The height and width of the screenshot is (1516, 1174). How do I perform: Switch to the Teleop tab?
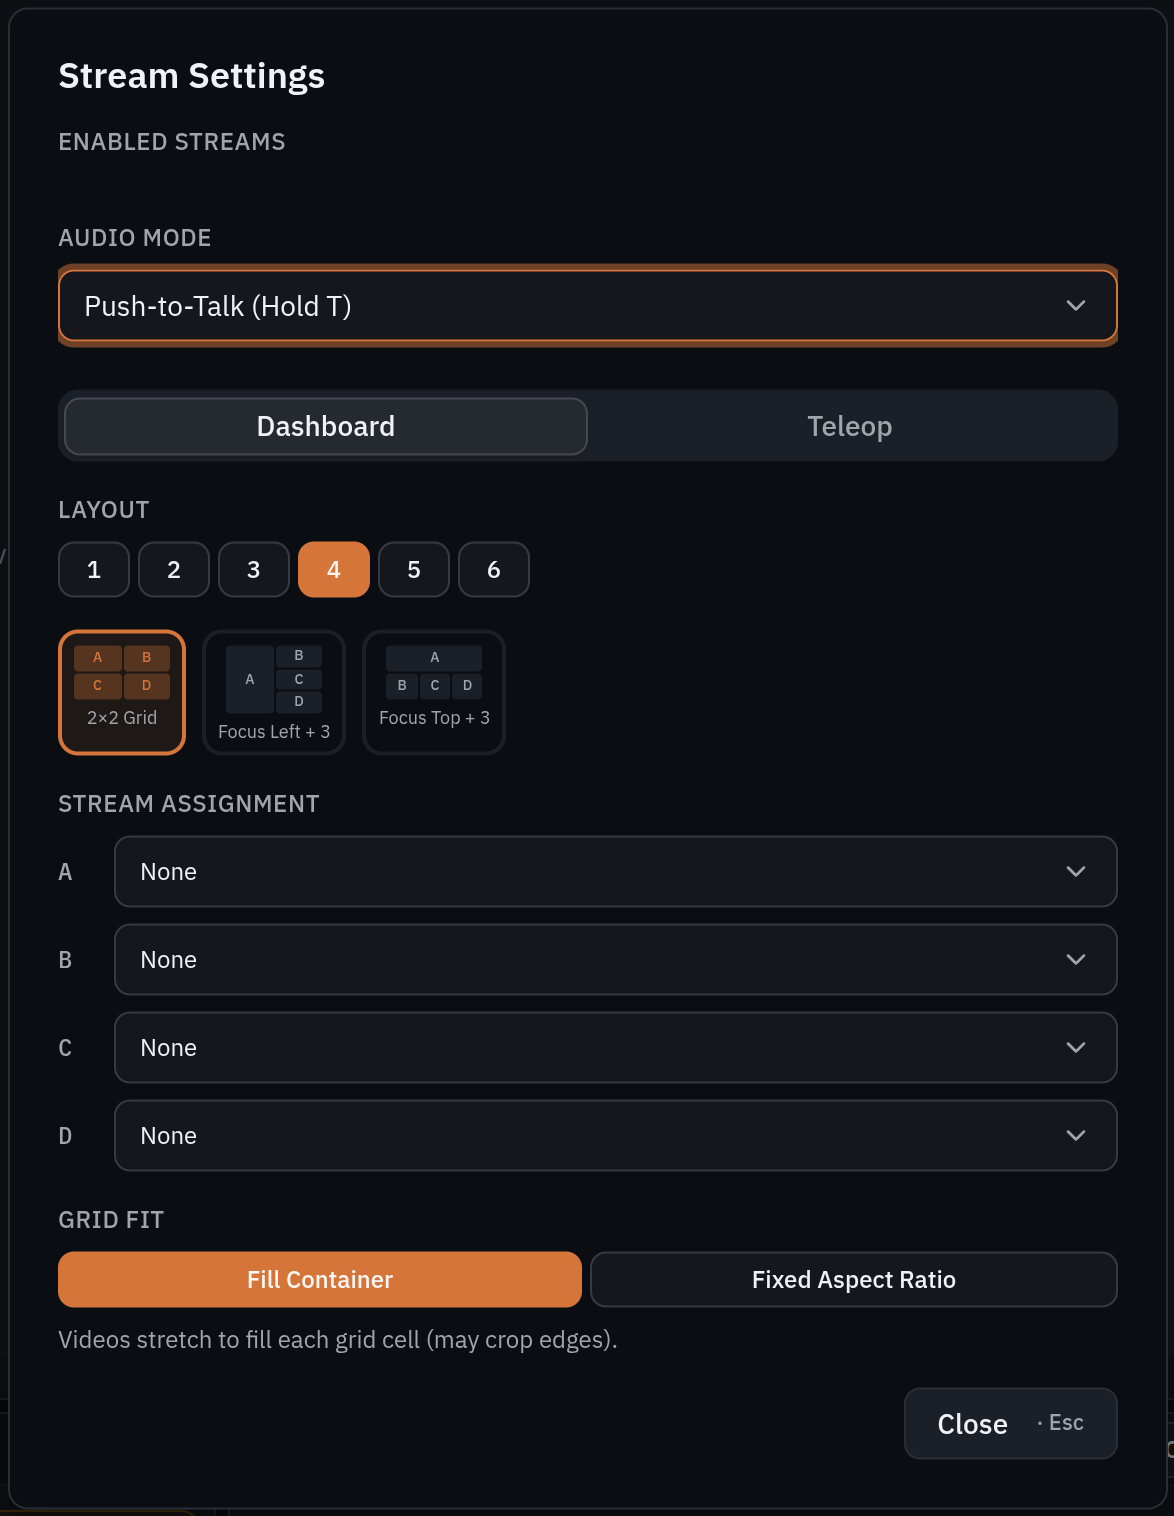coord(850,427)
